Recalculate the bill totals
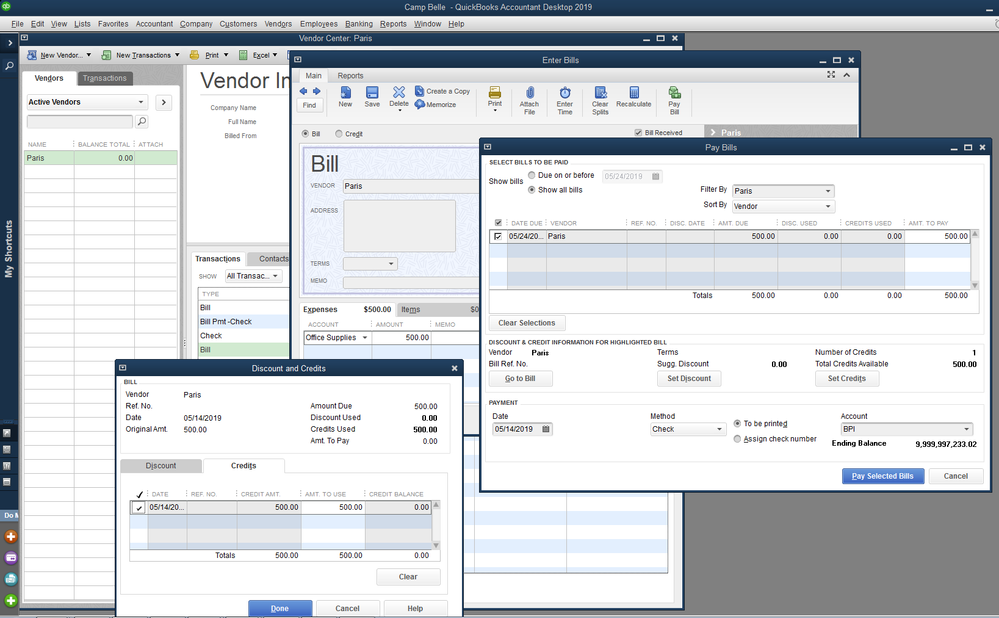 [634, 97]
